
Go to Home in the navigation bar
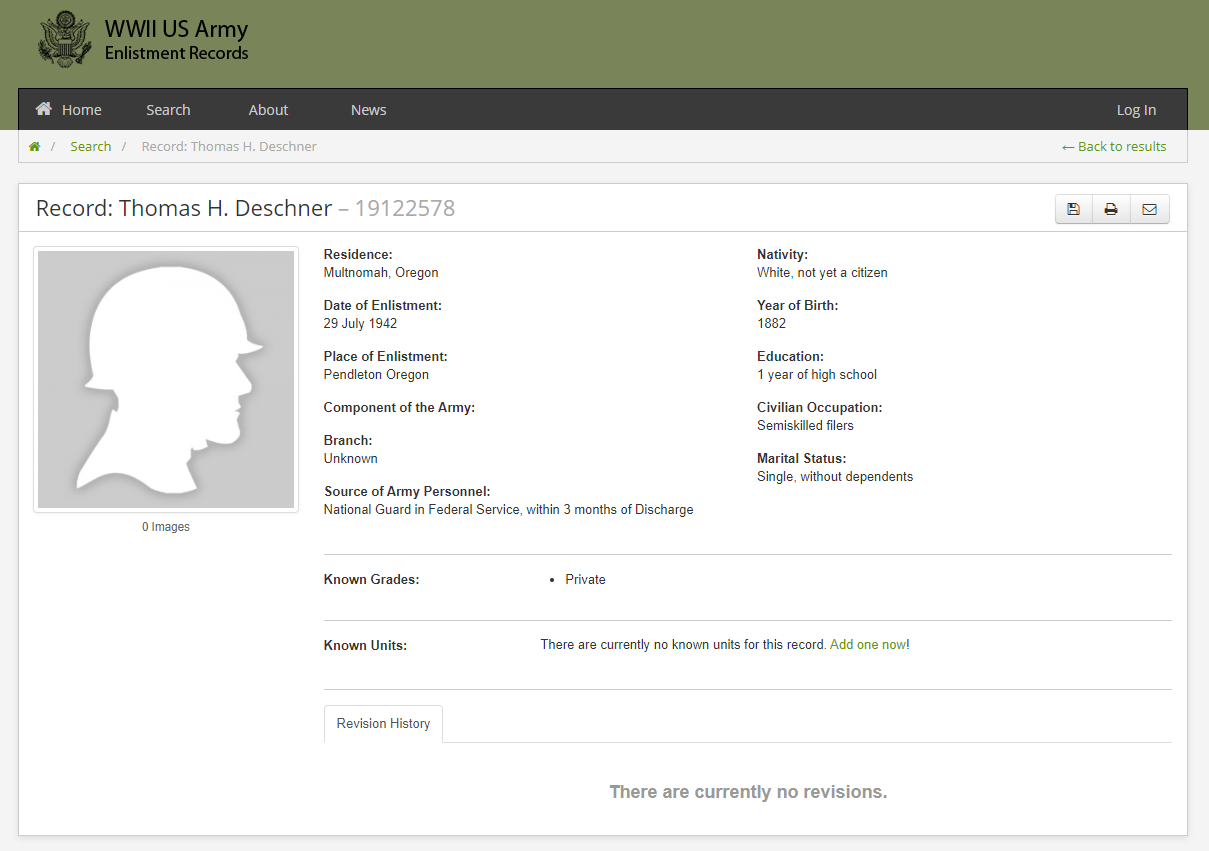point(69,110)
